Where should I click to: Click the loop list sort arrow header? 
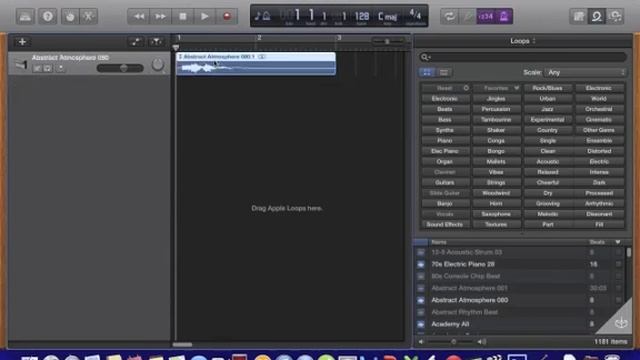[x=618, y=242]
